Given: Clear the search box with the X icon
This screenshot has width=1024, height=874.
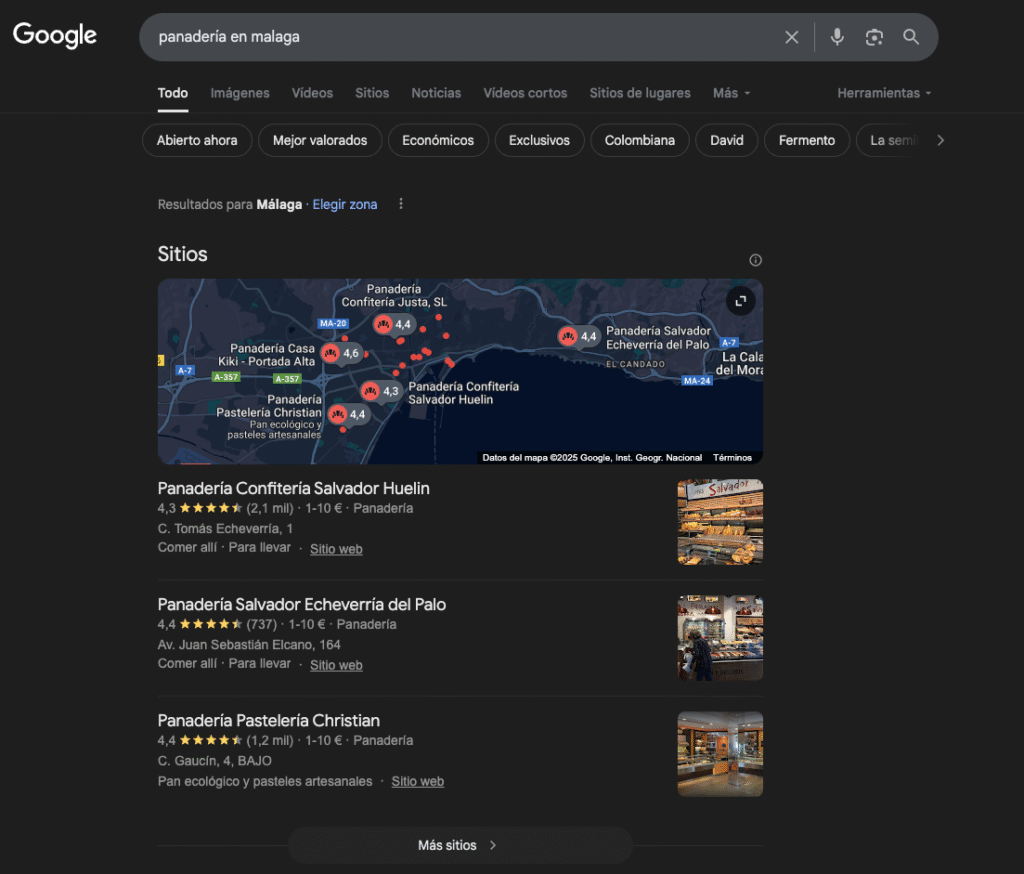Looking at the screenshot, I should [x=792, y=37].
